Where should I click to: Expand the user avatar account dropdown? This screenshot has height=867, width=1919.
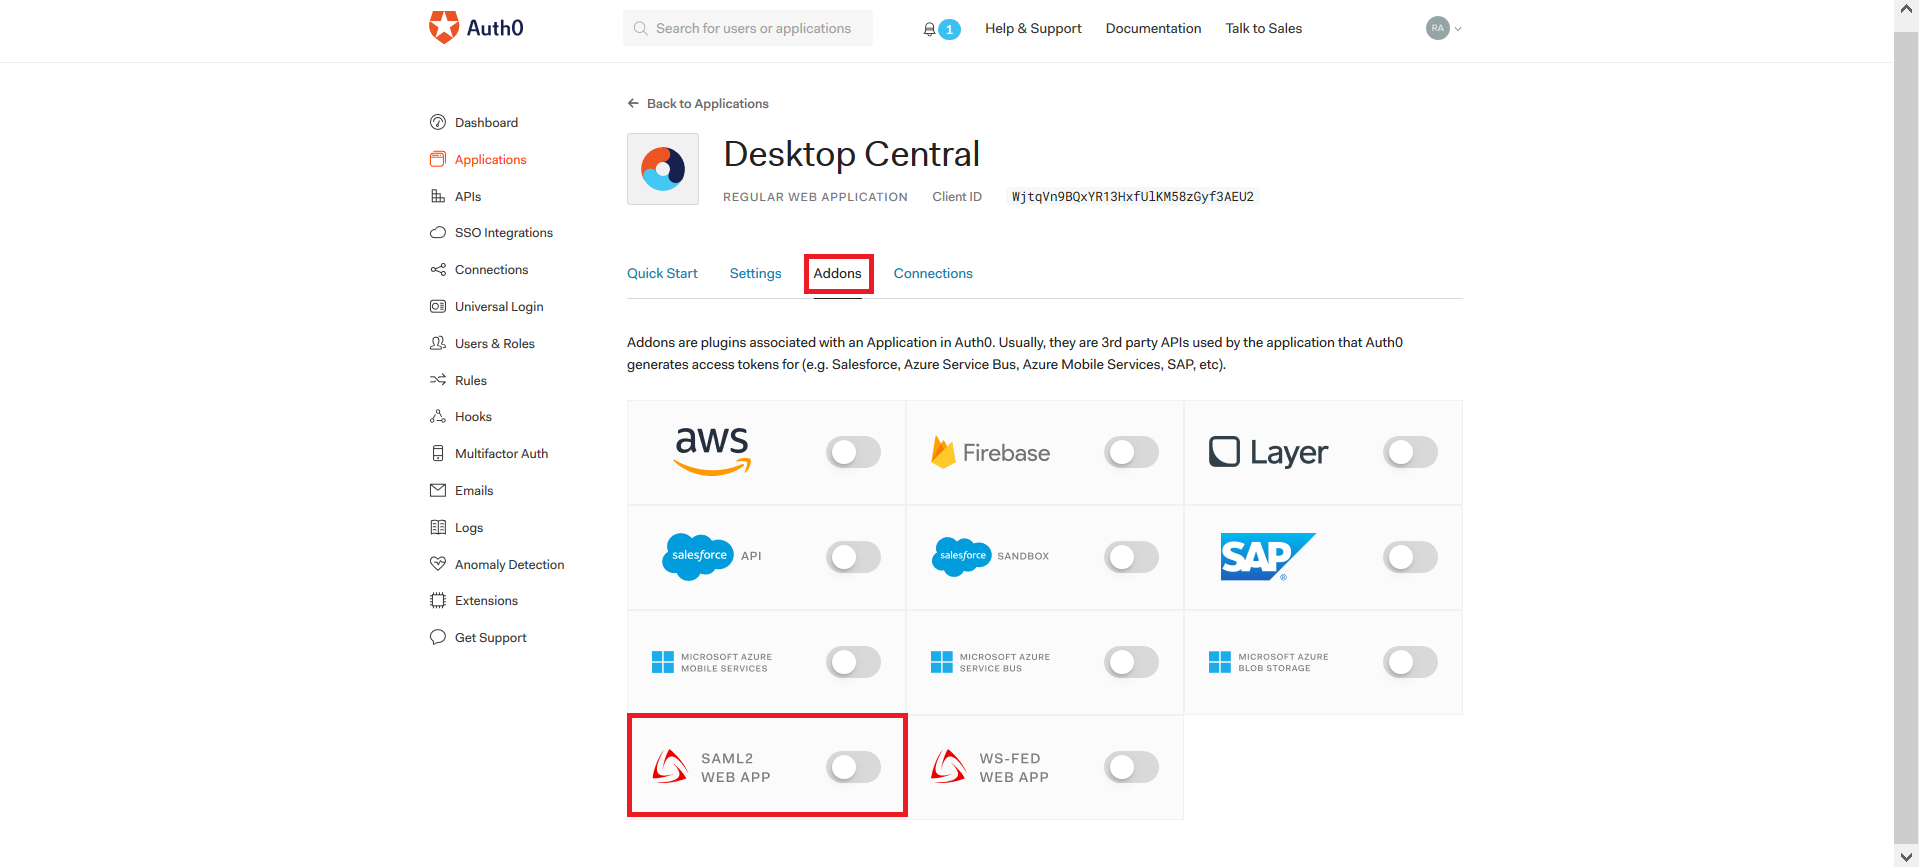point(1444,28)
